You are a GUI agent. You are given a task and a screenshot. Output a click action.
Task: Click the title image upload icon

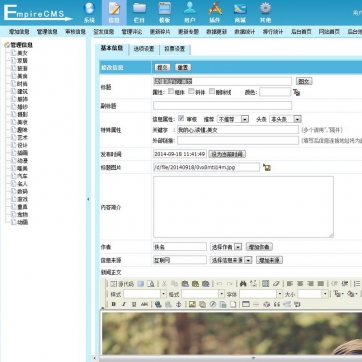pyautogui.click(x=267, y=167)
